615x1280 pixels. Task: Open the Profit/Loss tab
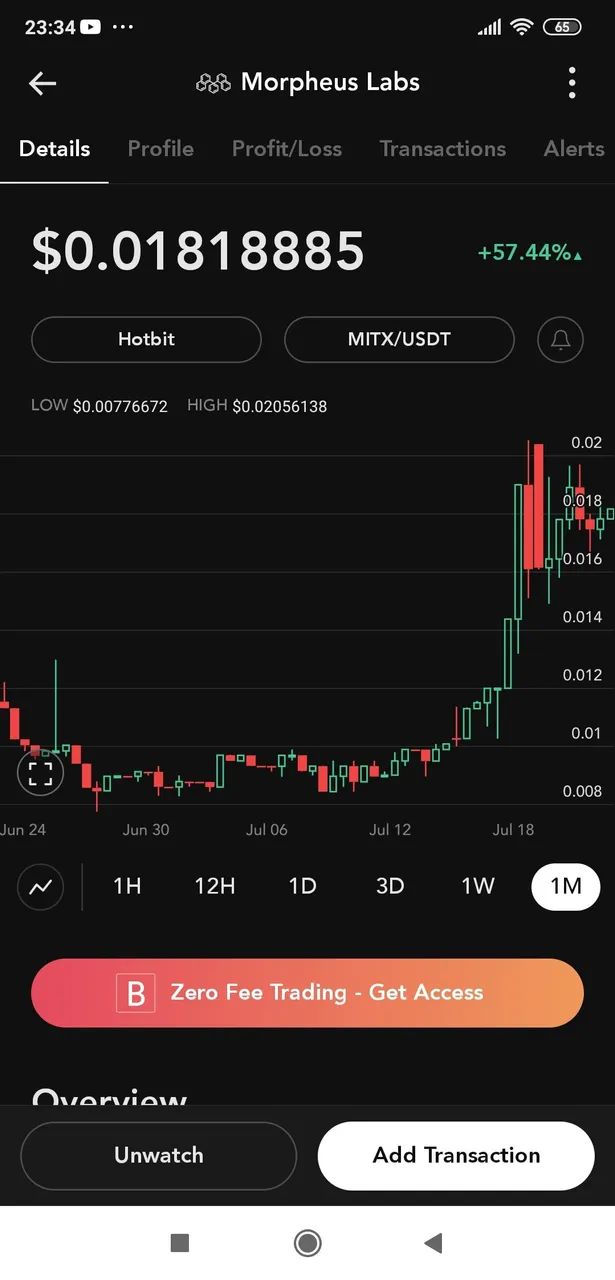coord(287,149)
